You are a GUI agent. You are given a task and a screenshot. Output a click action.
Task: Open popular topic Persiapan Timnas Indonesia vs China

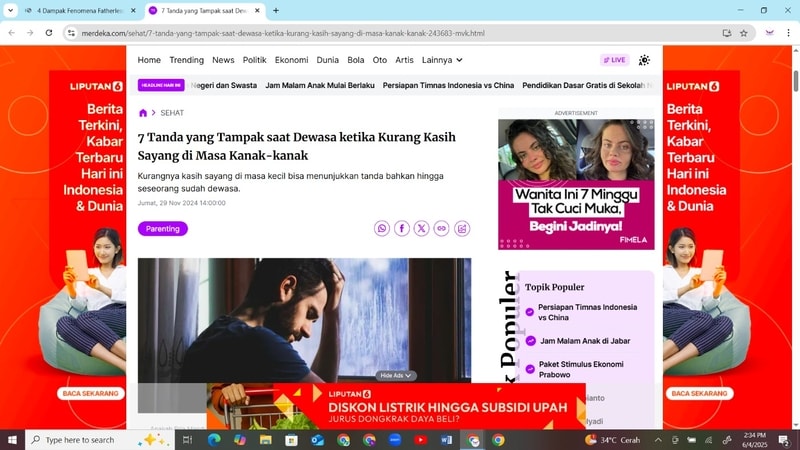pos(587,312)
